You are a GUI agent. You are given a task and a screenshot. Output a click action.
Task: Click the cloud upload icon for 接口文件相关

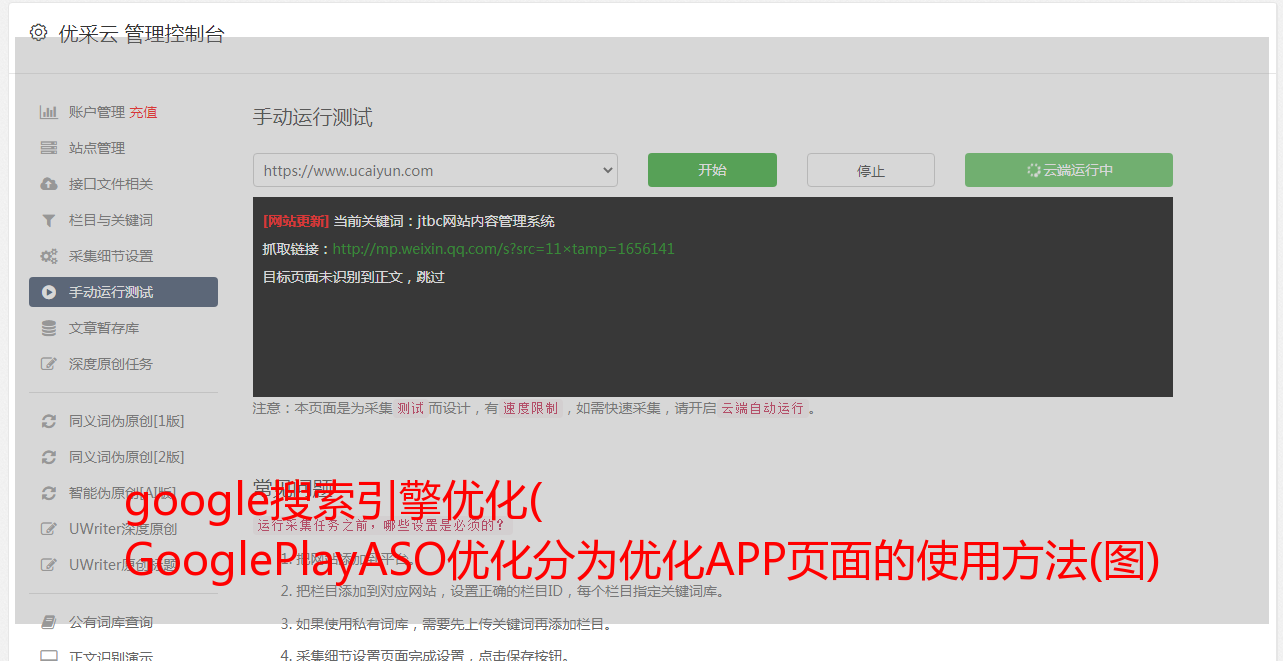[48, 184]
